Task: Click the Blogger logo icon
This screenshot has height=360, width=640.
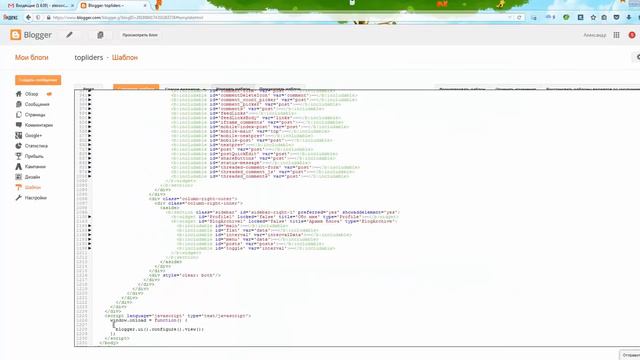Action: [16, 35]
